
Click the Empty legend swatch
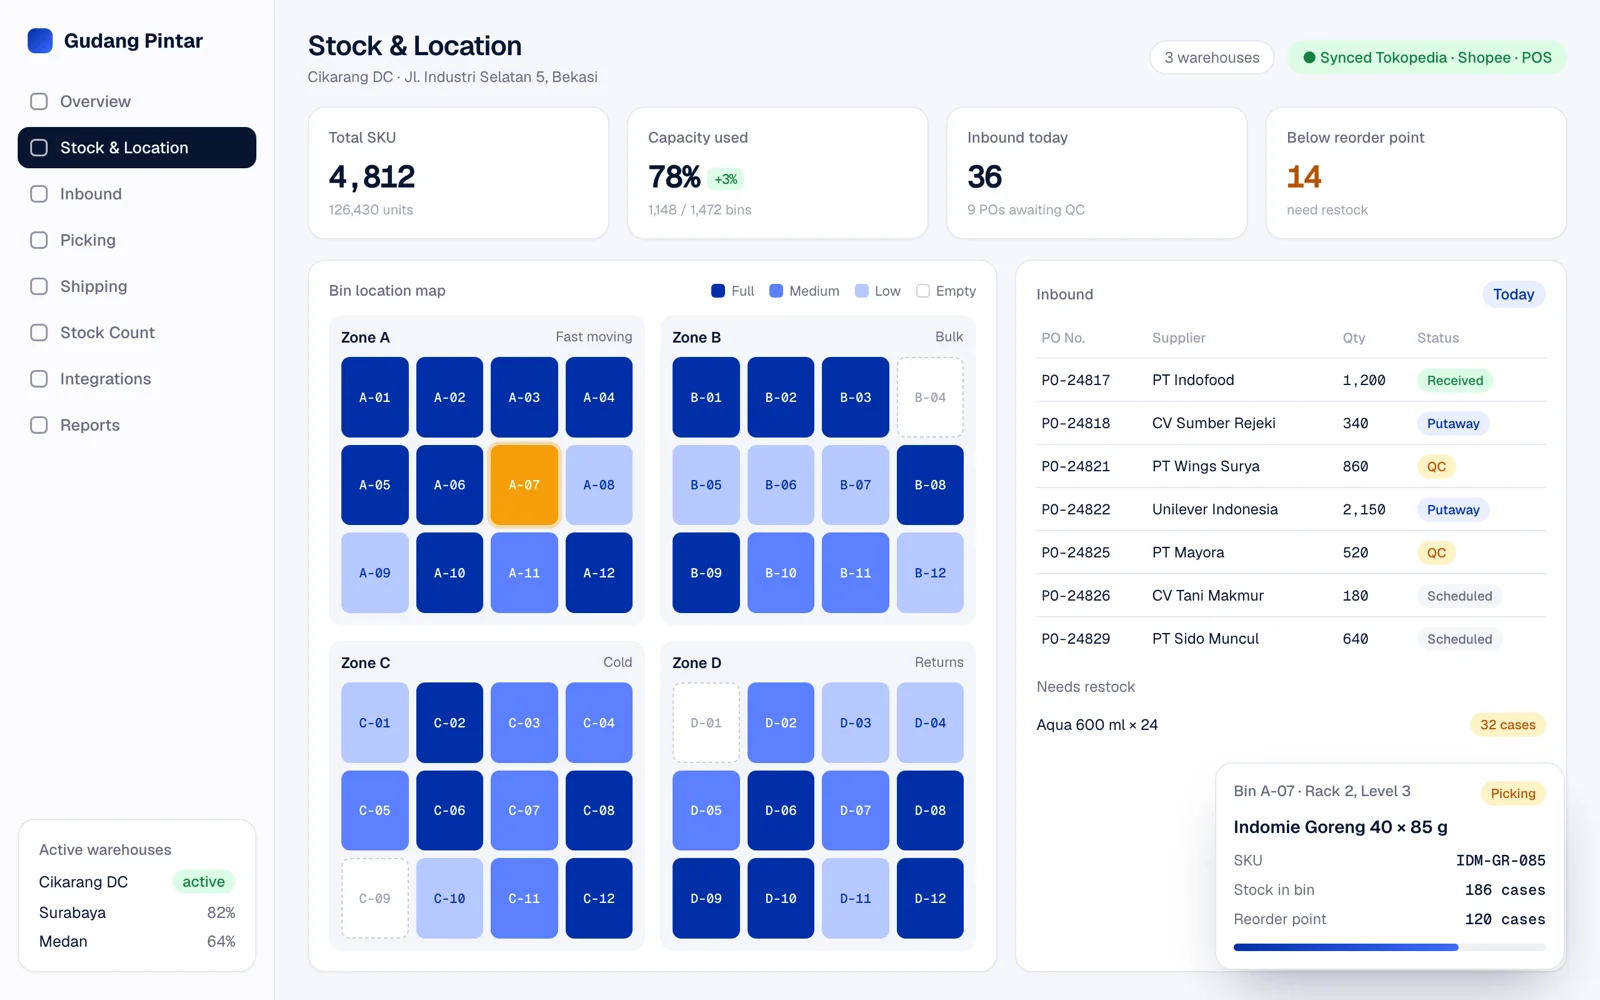pos(923,291)
